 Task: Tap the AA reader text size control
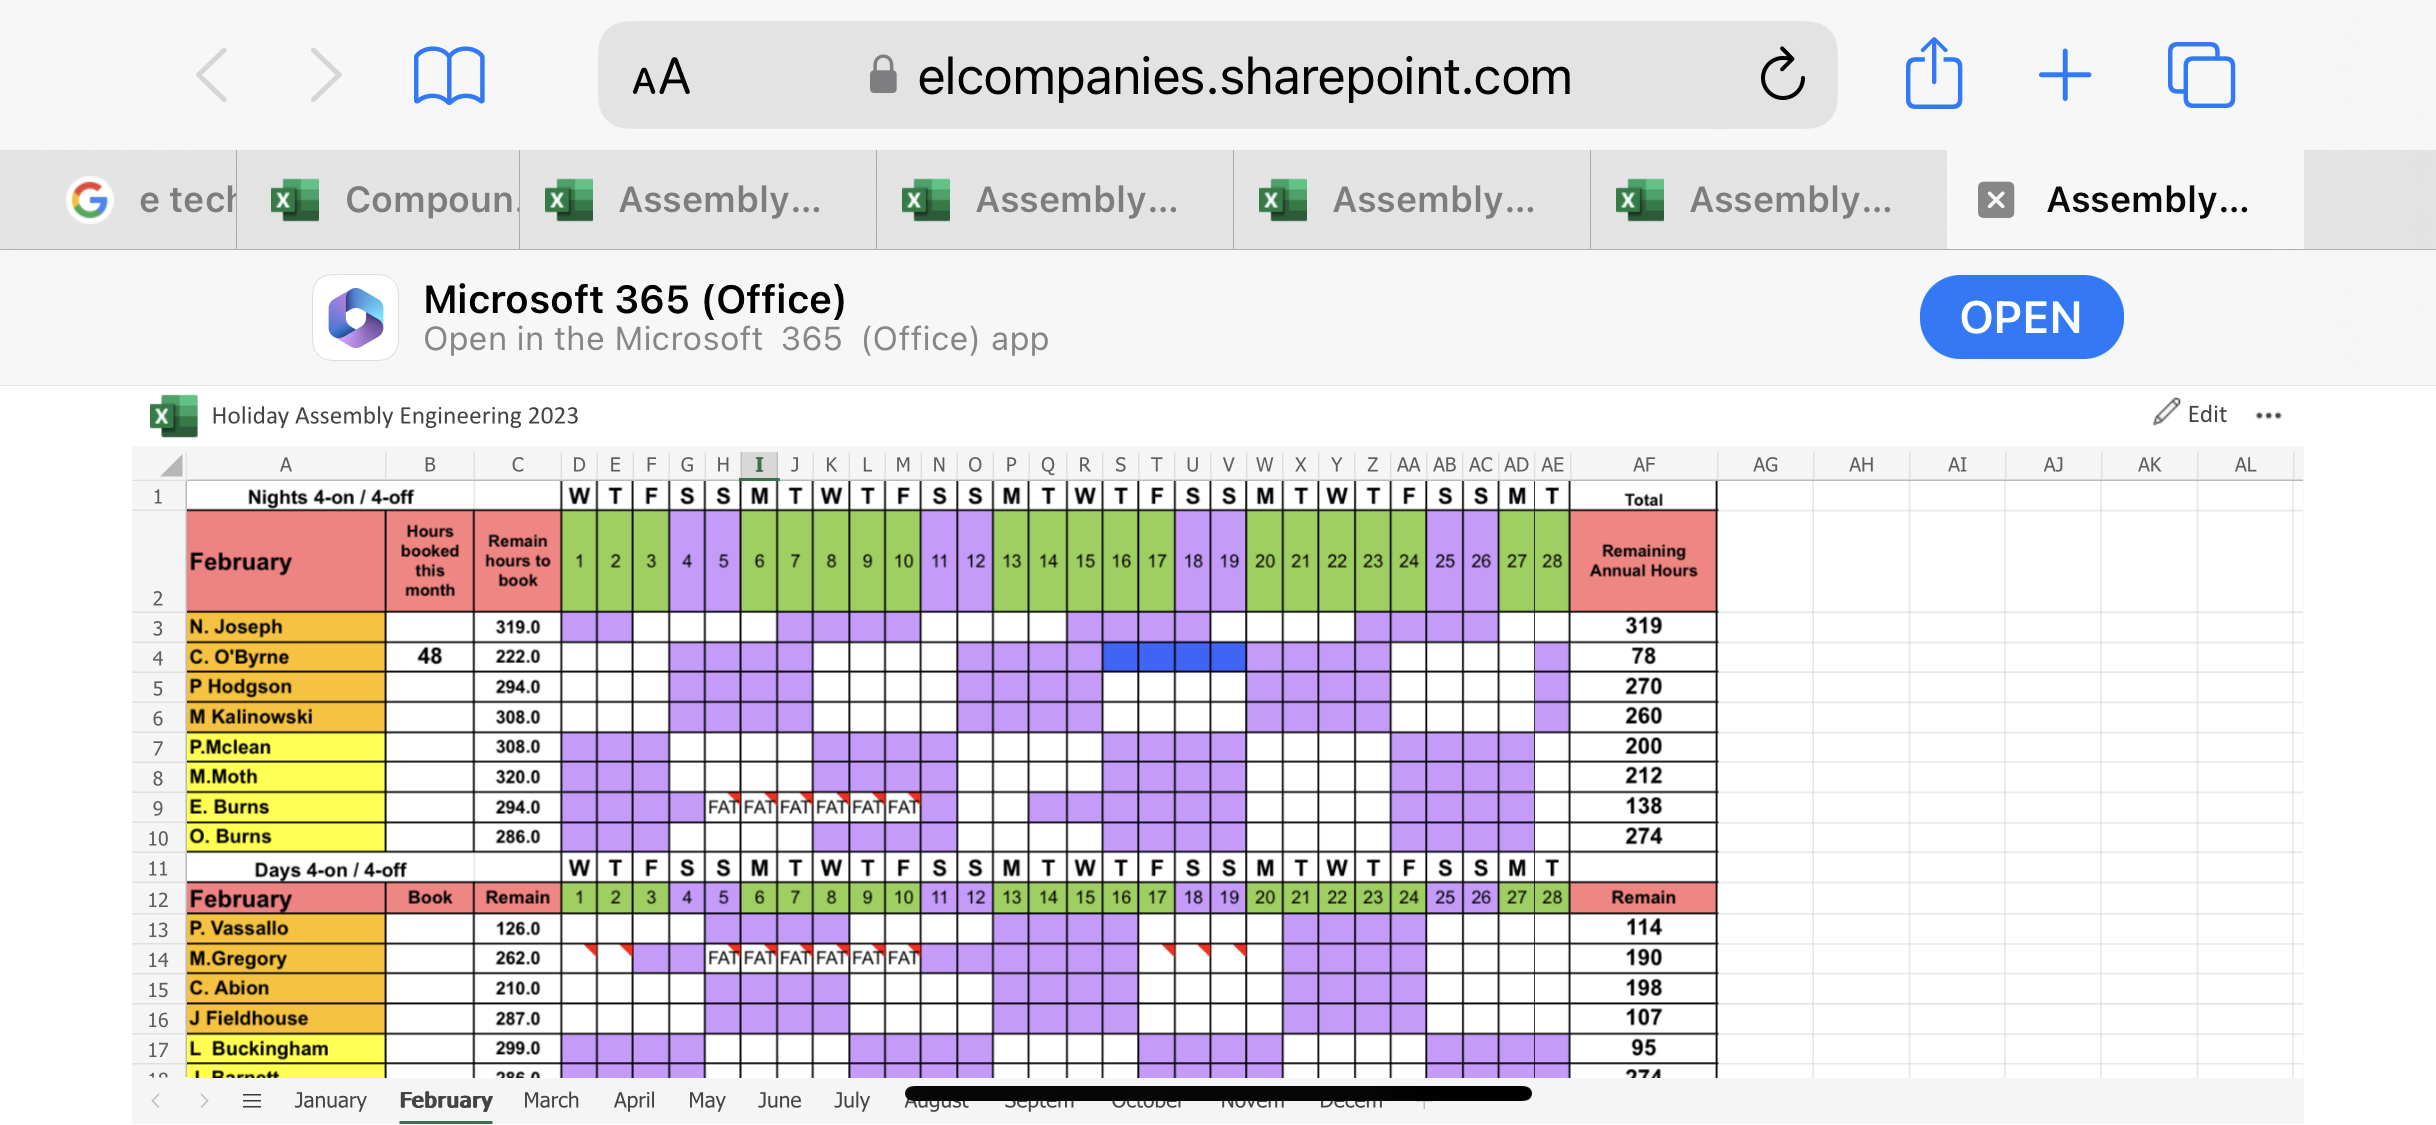661,77
